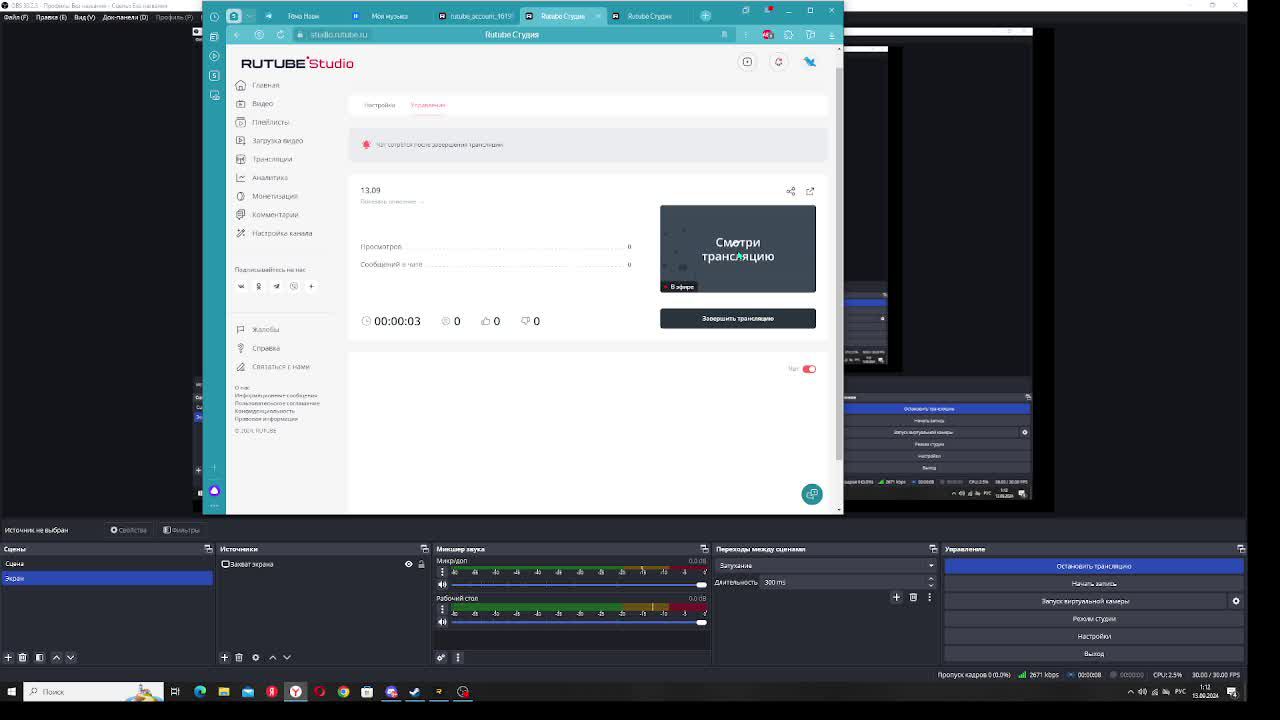The image size is (1280, 720).
Task: Add a new scene with plus icon
Action: tap(8, 657)
